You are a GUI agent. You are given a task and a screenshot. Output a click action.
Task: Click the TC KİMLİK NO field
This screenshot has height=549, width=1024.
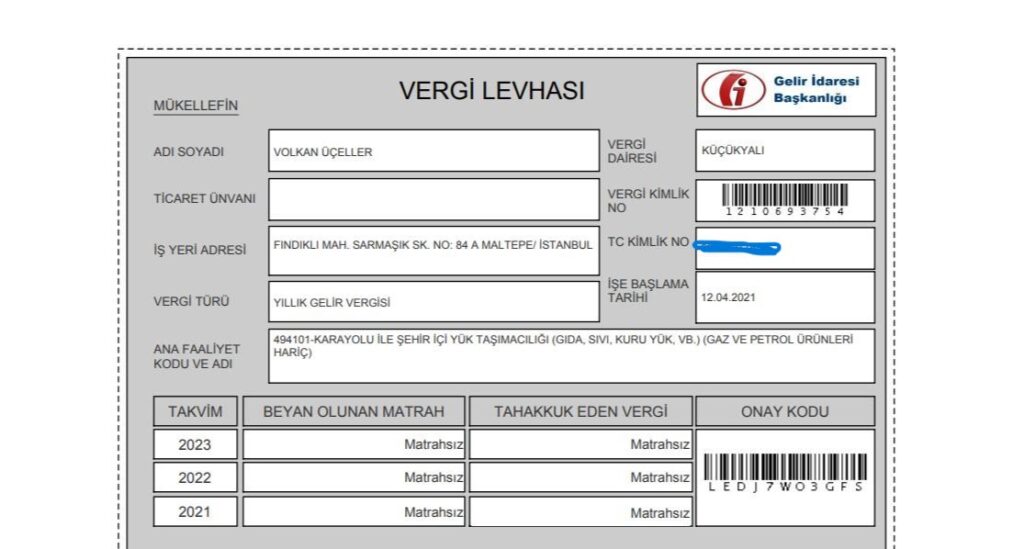click(x=785, y=249)
